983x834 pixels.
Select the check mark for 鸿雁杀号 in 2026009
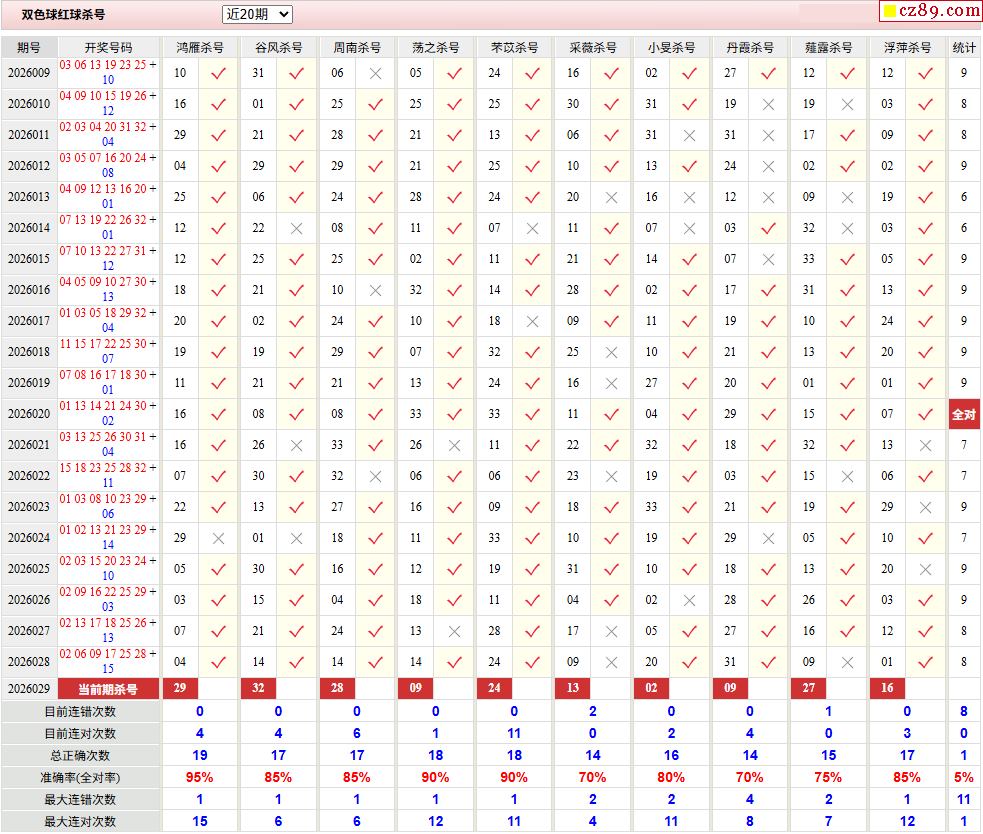(x=218, y=73)
